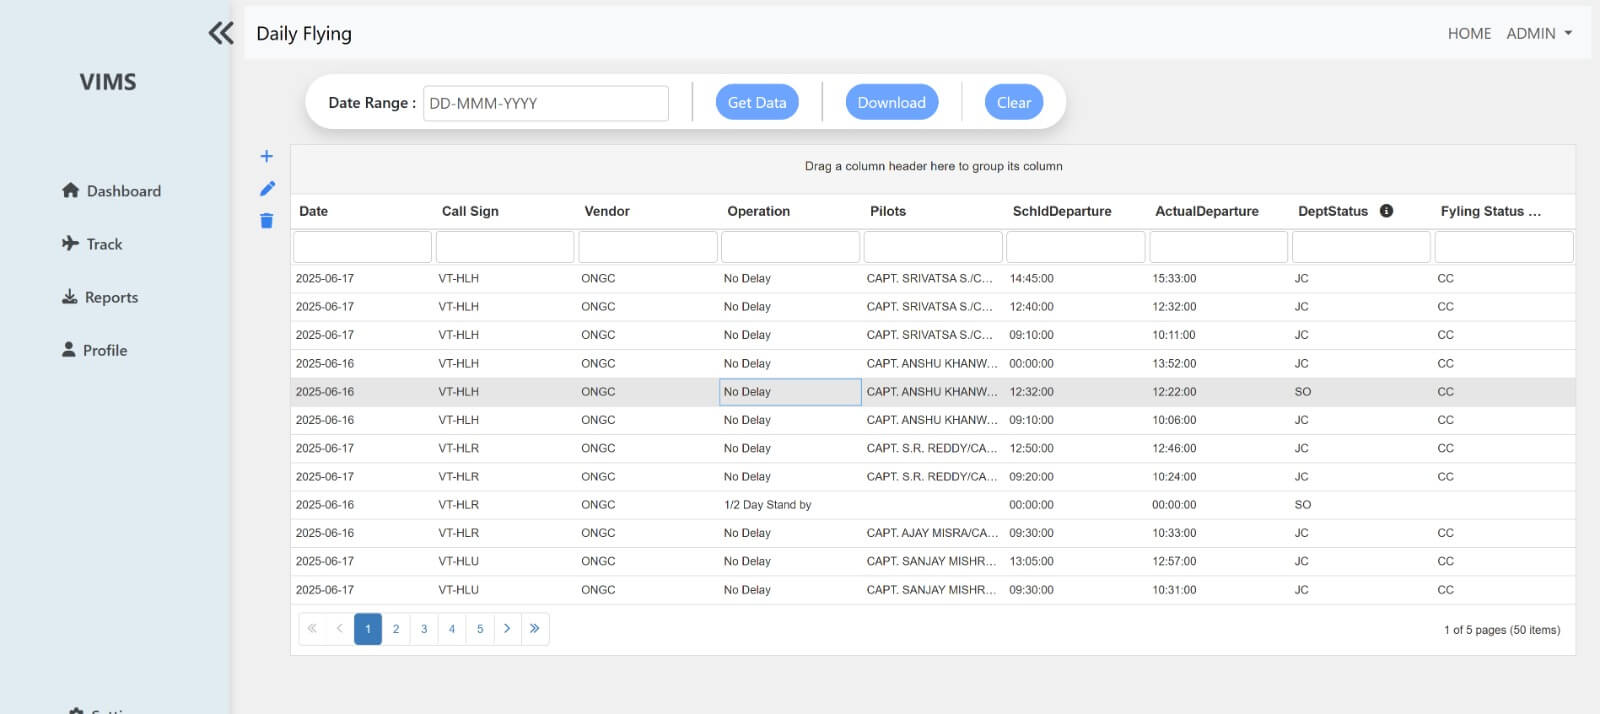Screen dimensions: 1600x714
Task: Go to next page arrow
Action: point(507,629)
